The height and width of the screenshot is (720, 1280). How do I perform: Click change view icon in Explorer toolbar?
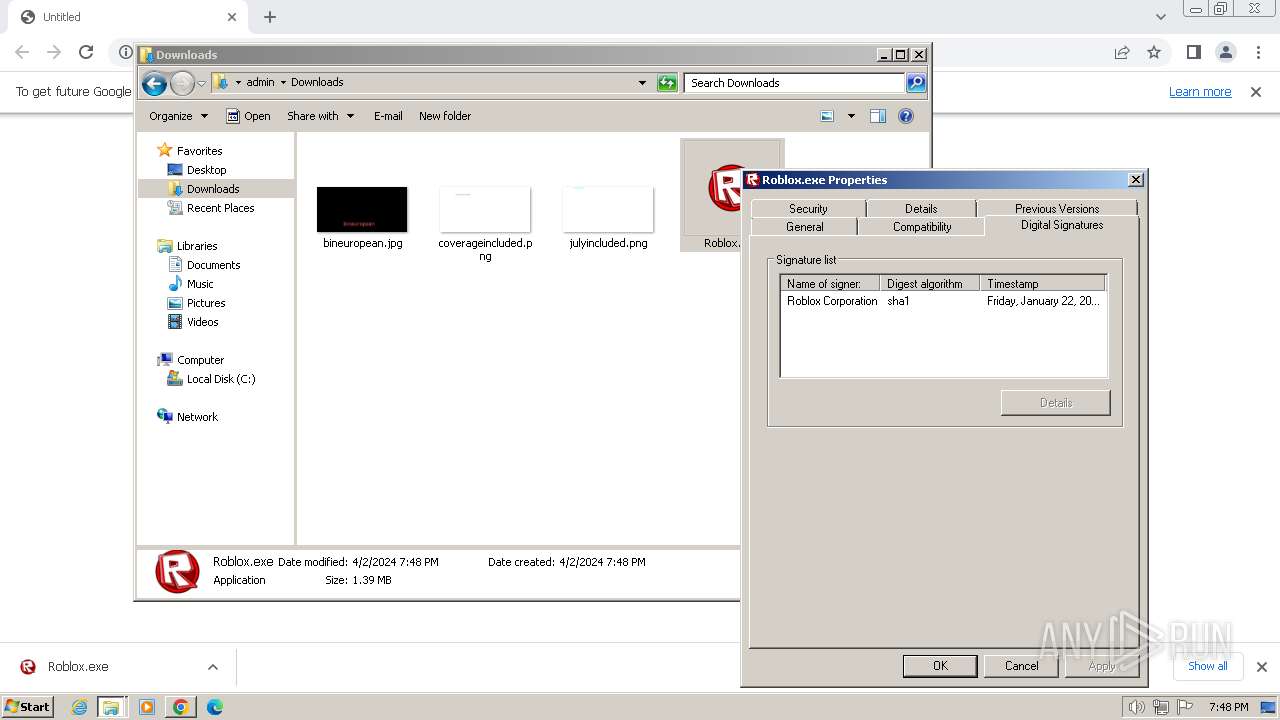pos(827,116)
